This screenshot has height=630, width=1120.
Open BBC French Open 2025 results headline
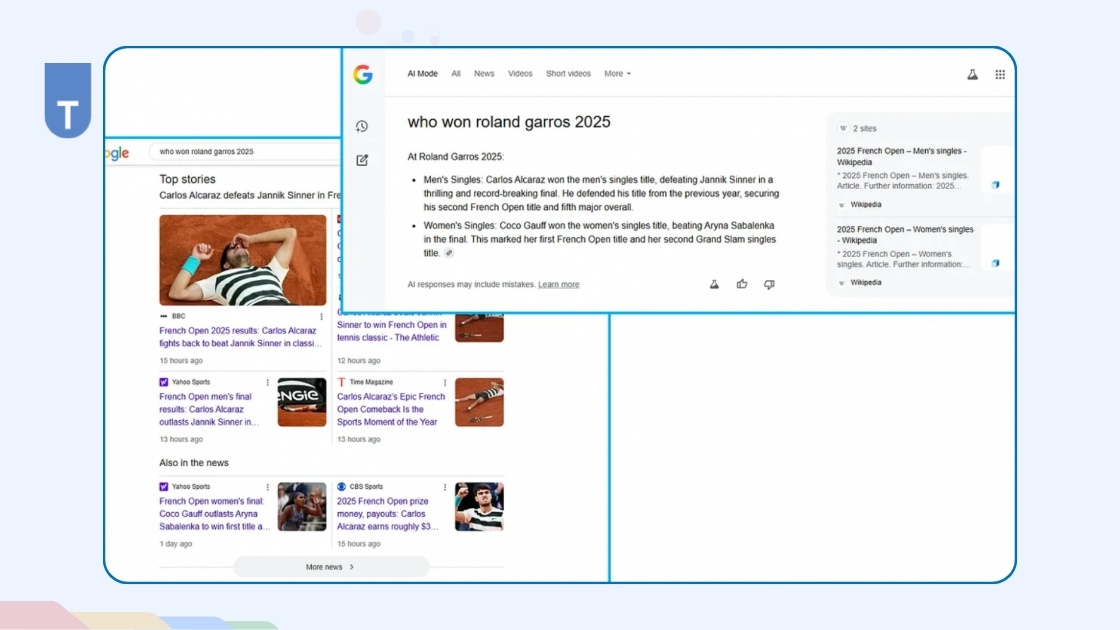pos(241,337)
